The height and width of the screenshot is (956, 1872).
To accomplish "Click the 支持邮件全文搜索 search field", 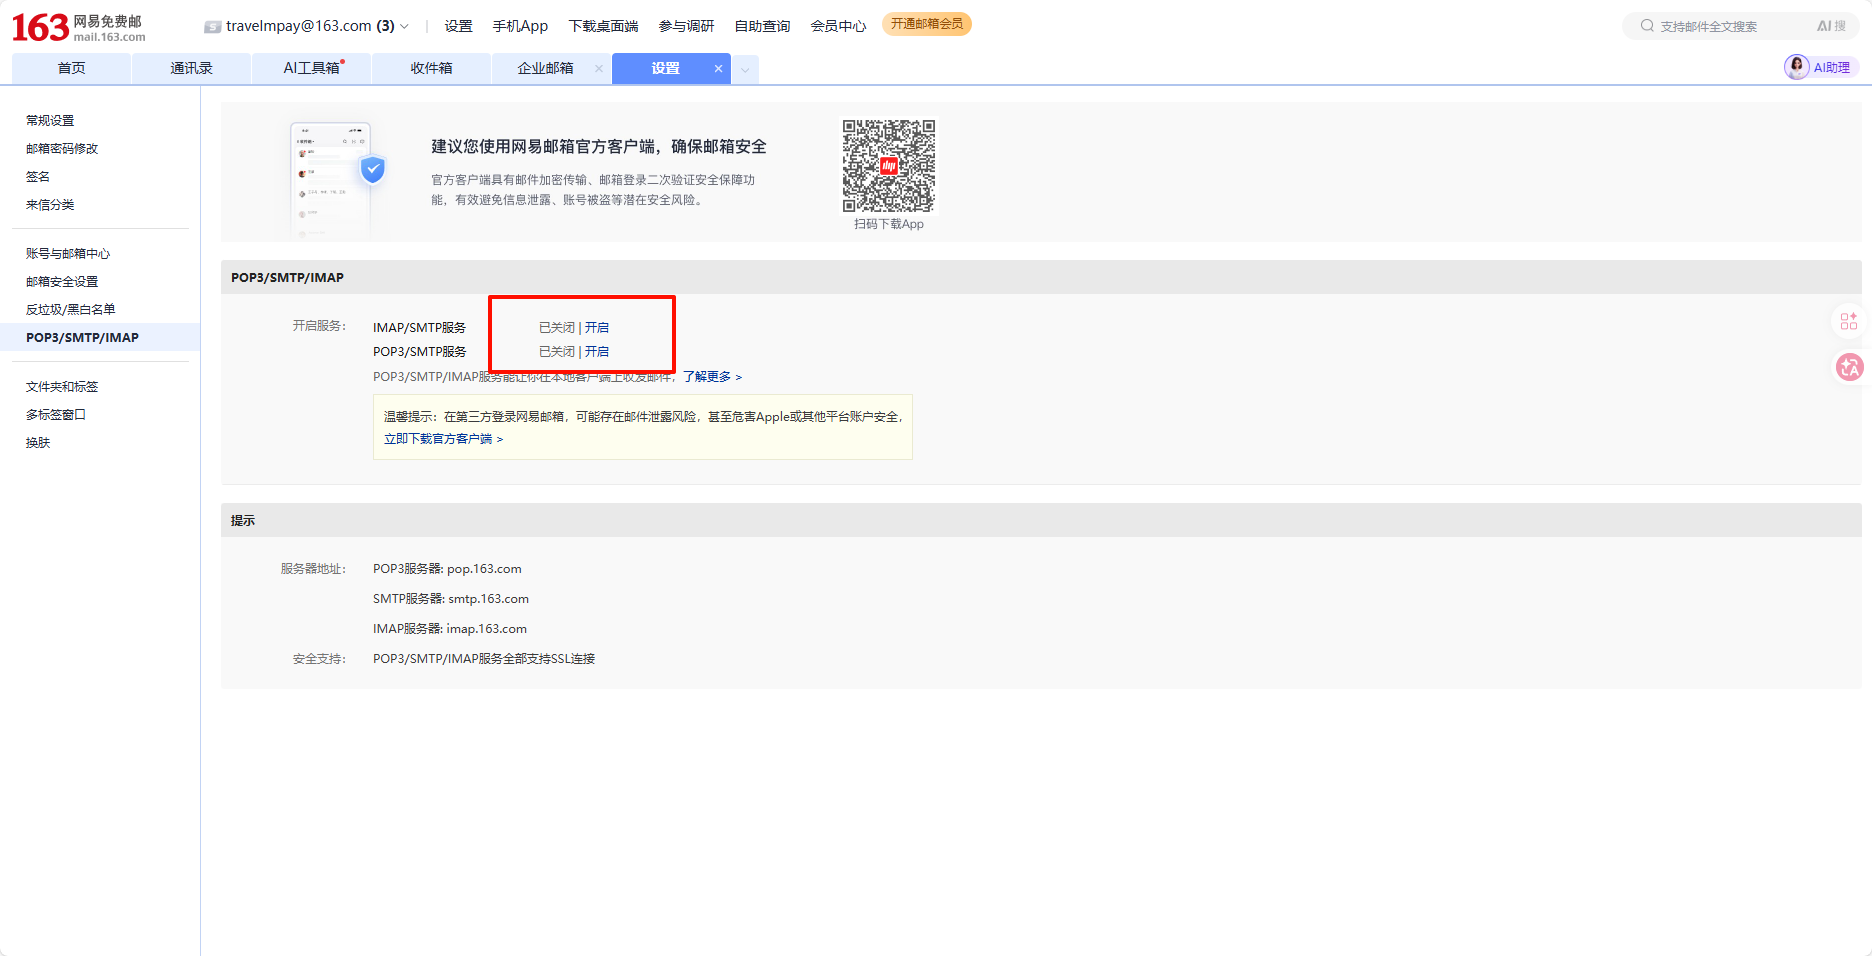I will (1730, 26).
